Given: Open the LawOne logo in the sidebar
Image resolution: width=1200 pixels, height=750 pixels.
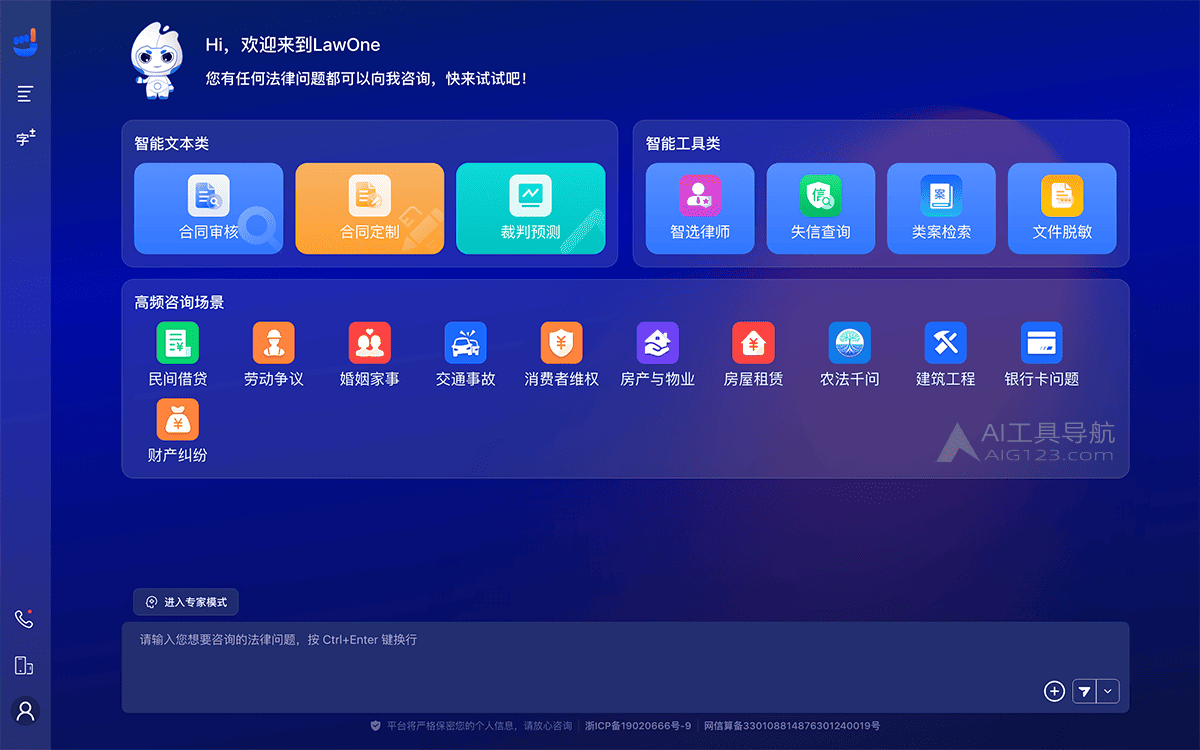Looking at the screenshot, I should click(25, 42).
